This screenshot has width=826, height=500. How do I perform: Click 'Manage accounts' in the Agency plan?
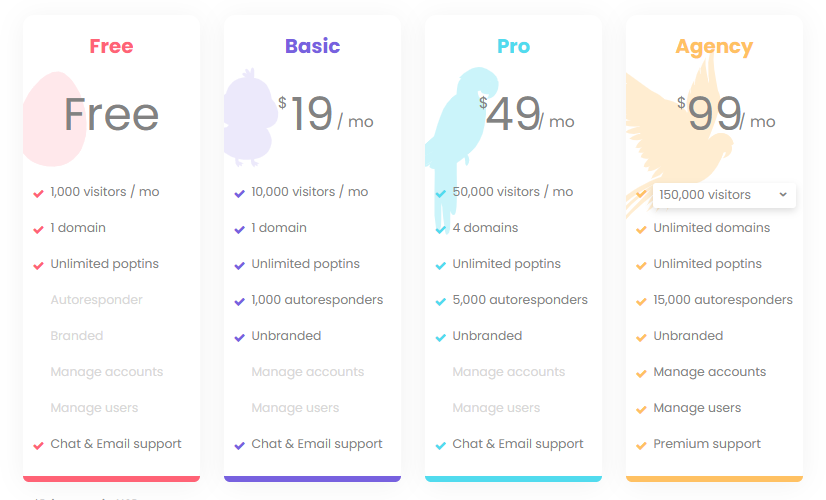tap(710, 372)
